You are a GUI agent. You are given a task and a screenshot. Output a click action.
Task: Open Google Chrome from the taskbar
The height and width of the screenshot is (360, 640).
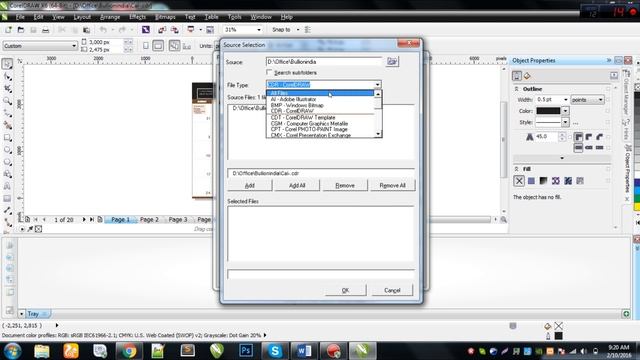tap(129, 351)
